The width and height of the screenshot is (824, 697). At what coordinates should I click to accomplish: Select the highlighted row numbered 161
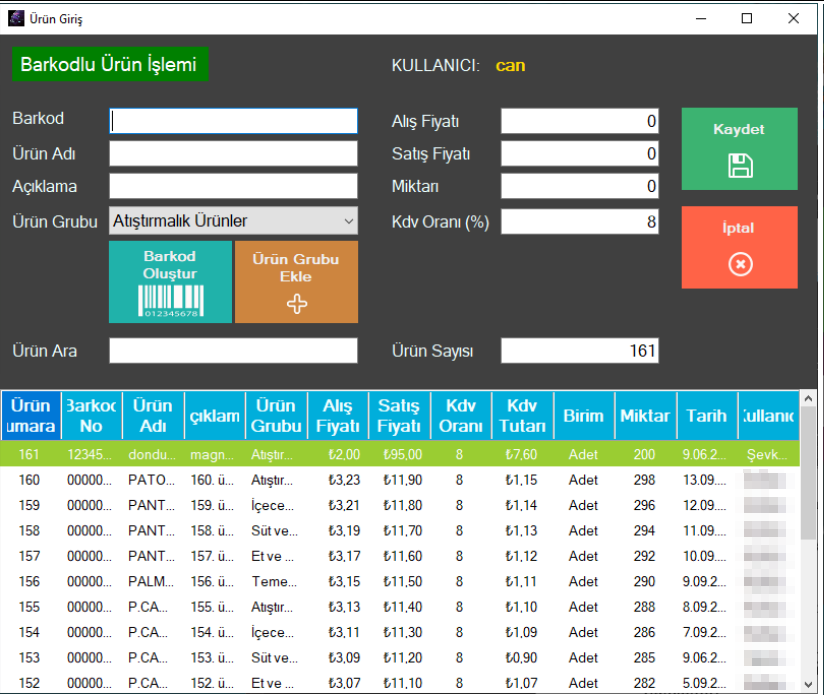(400, 454)
